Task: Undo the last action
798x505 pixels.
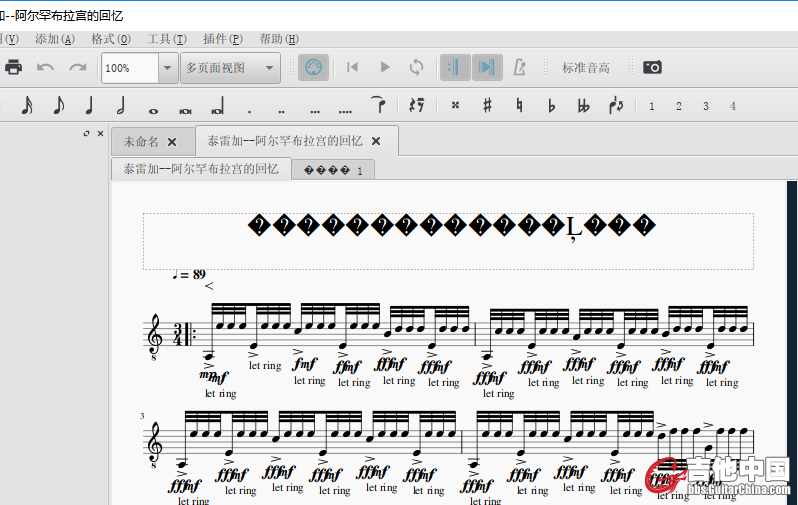Action: tap(45, 67)
